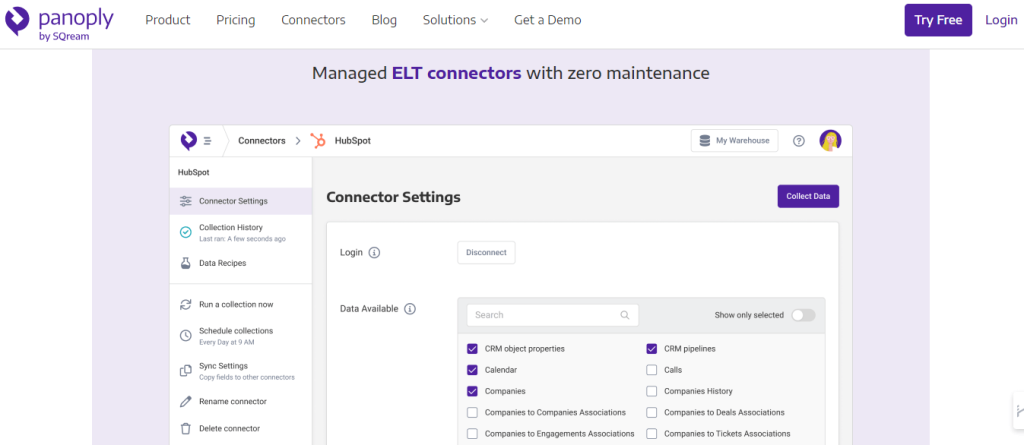
Task: Click the floating widget tab at the right page edge
Action: tap(1018, 410)
